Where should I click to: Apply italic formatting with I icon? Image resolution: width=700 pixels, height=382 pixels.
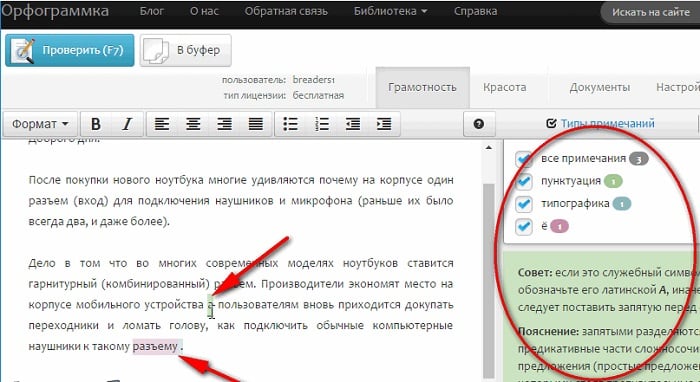coord(128,124)
